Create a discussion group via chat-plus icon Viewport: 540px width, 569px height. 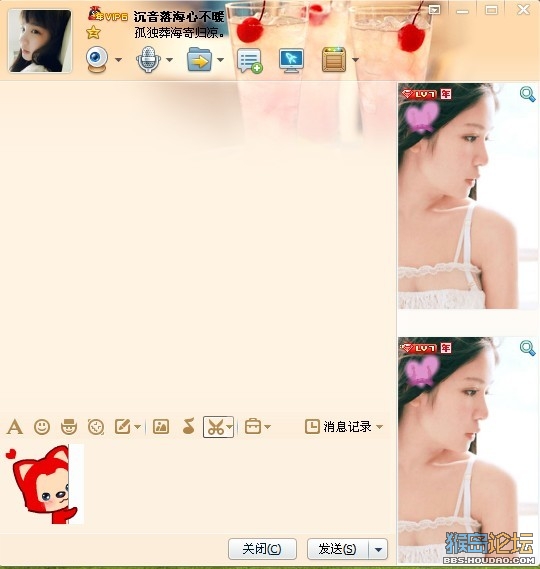[x=249, y=61]
